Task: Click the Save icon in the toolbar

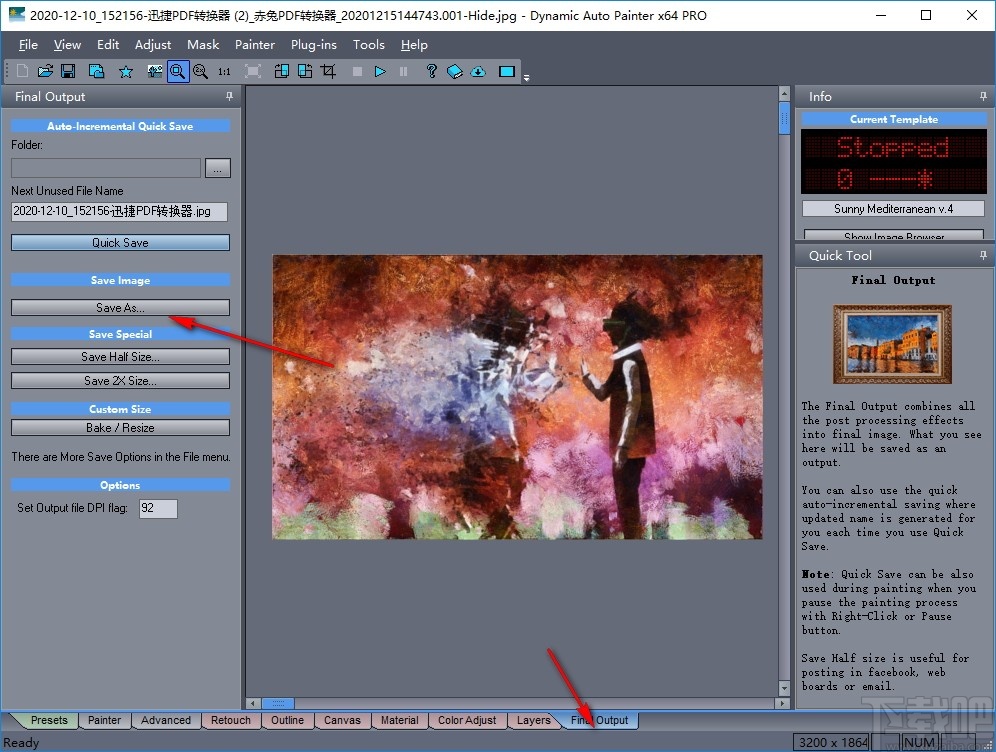Action: [67, 71]
